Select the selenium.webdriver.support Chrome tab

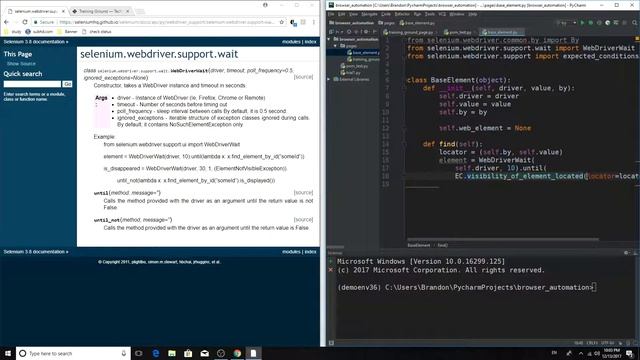35,11
